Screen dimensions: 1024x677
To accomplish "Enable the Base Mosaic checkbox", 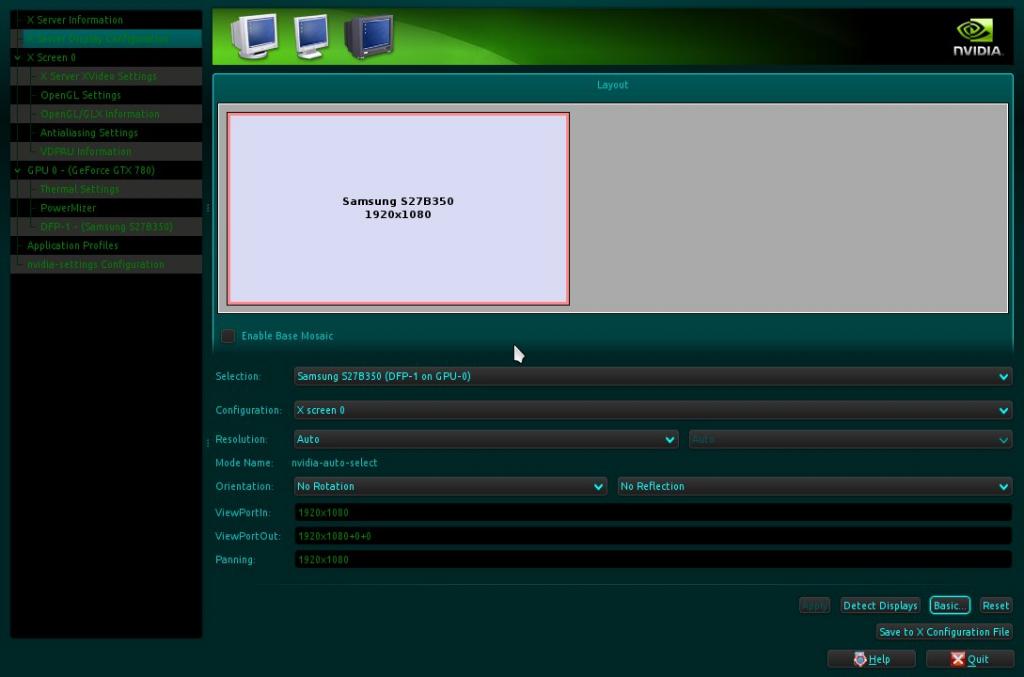I will click(x=228, y=336).
